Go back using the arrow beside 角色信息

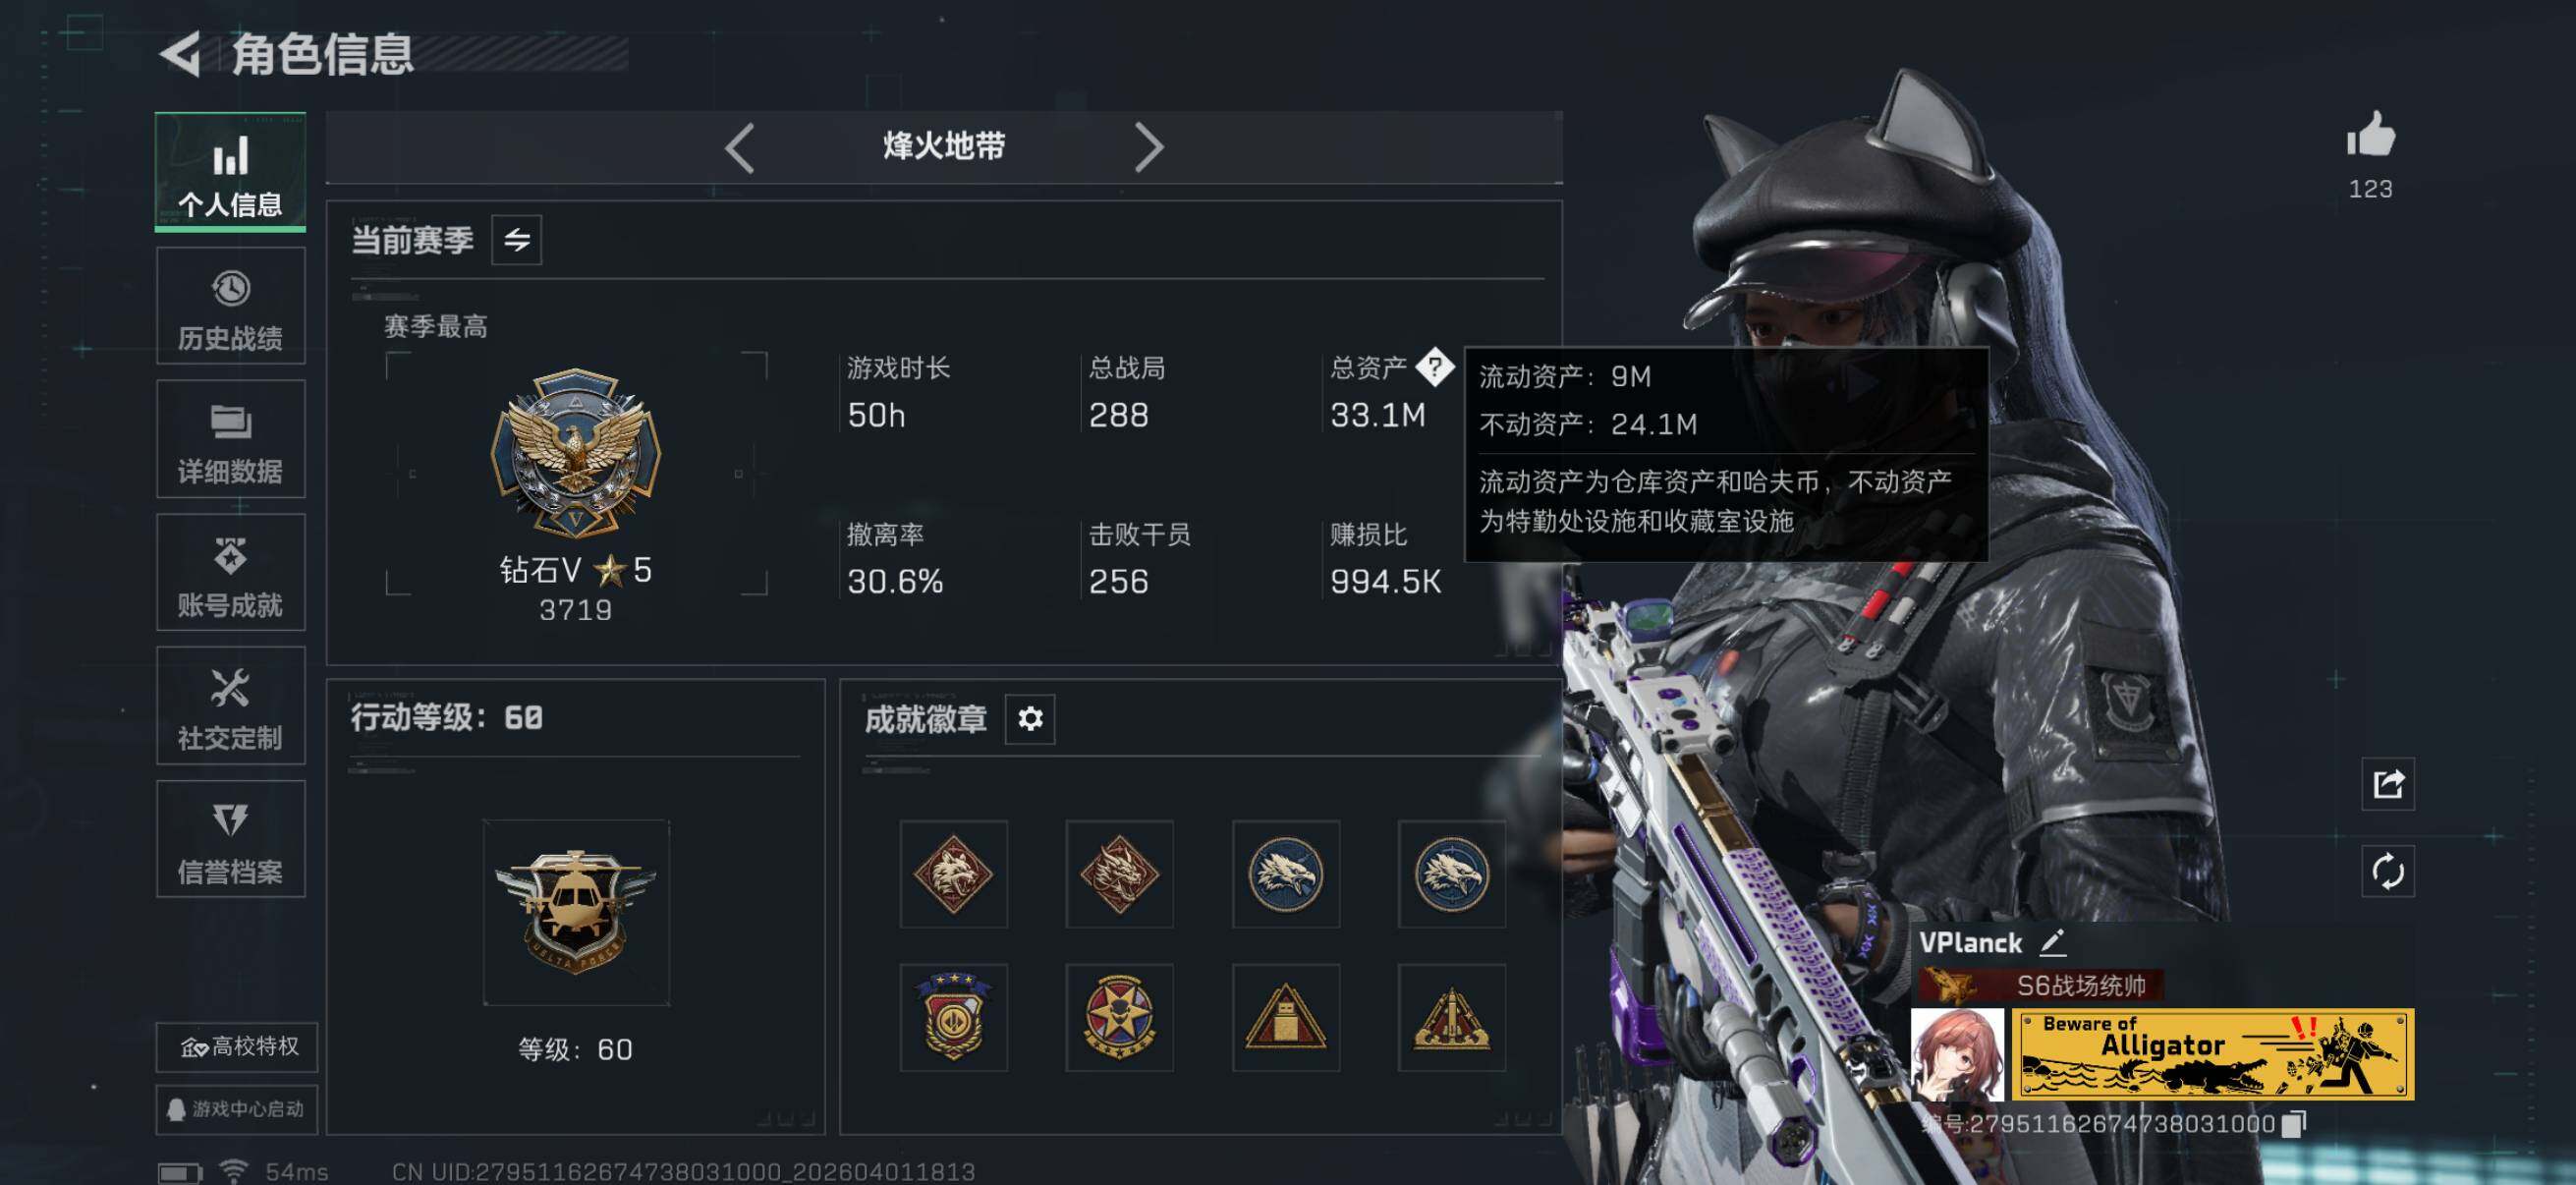pyautogui.click(x=181, y=54)
